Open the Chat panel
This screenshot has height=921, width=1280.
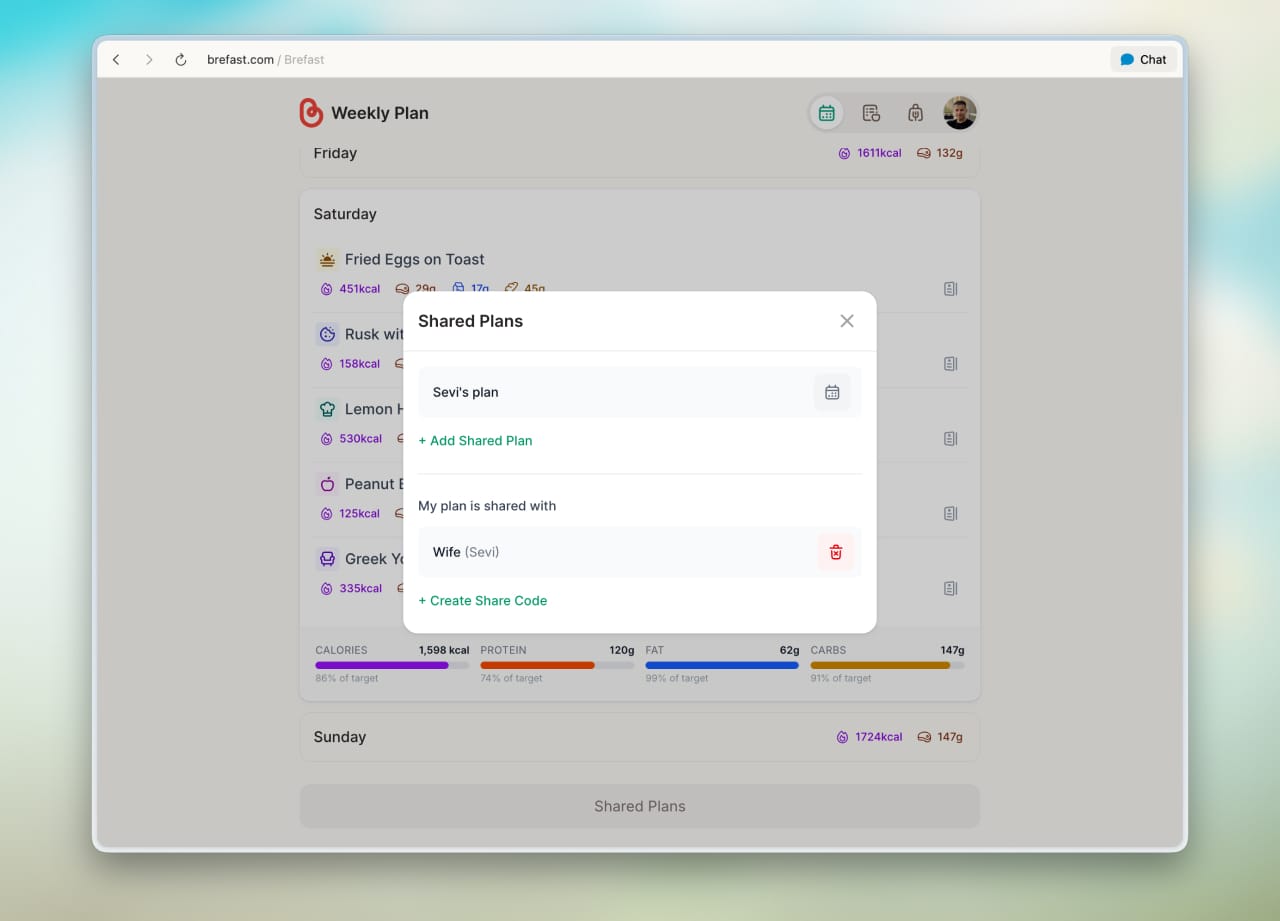click(x=1143, y=59)
